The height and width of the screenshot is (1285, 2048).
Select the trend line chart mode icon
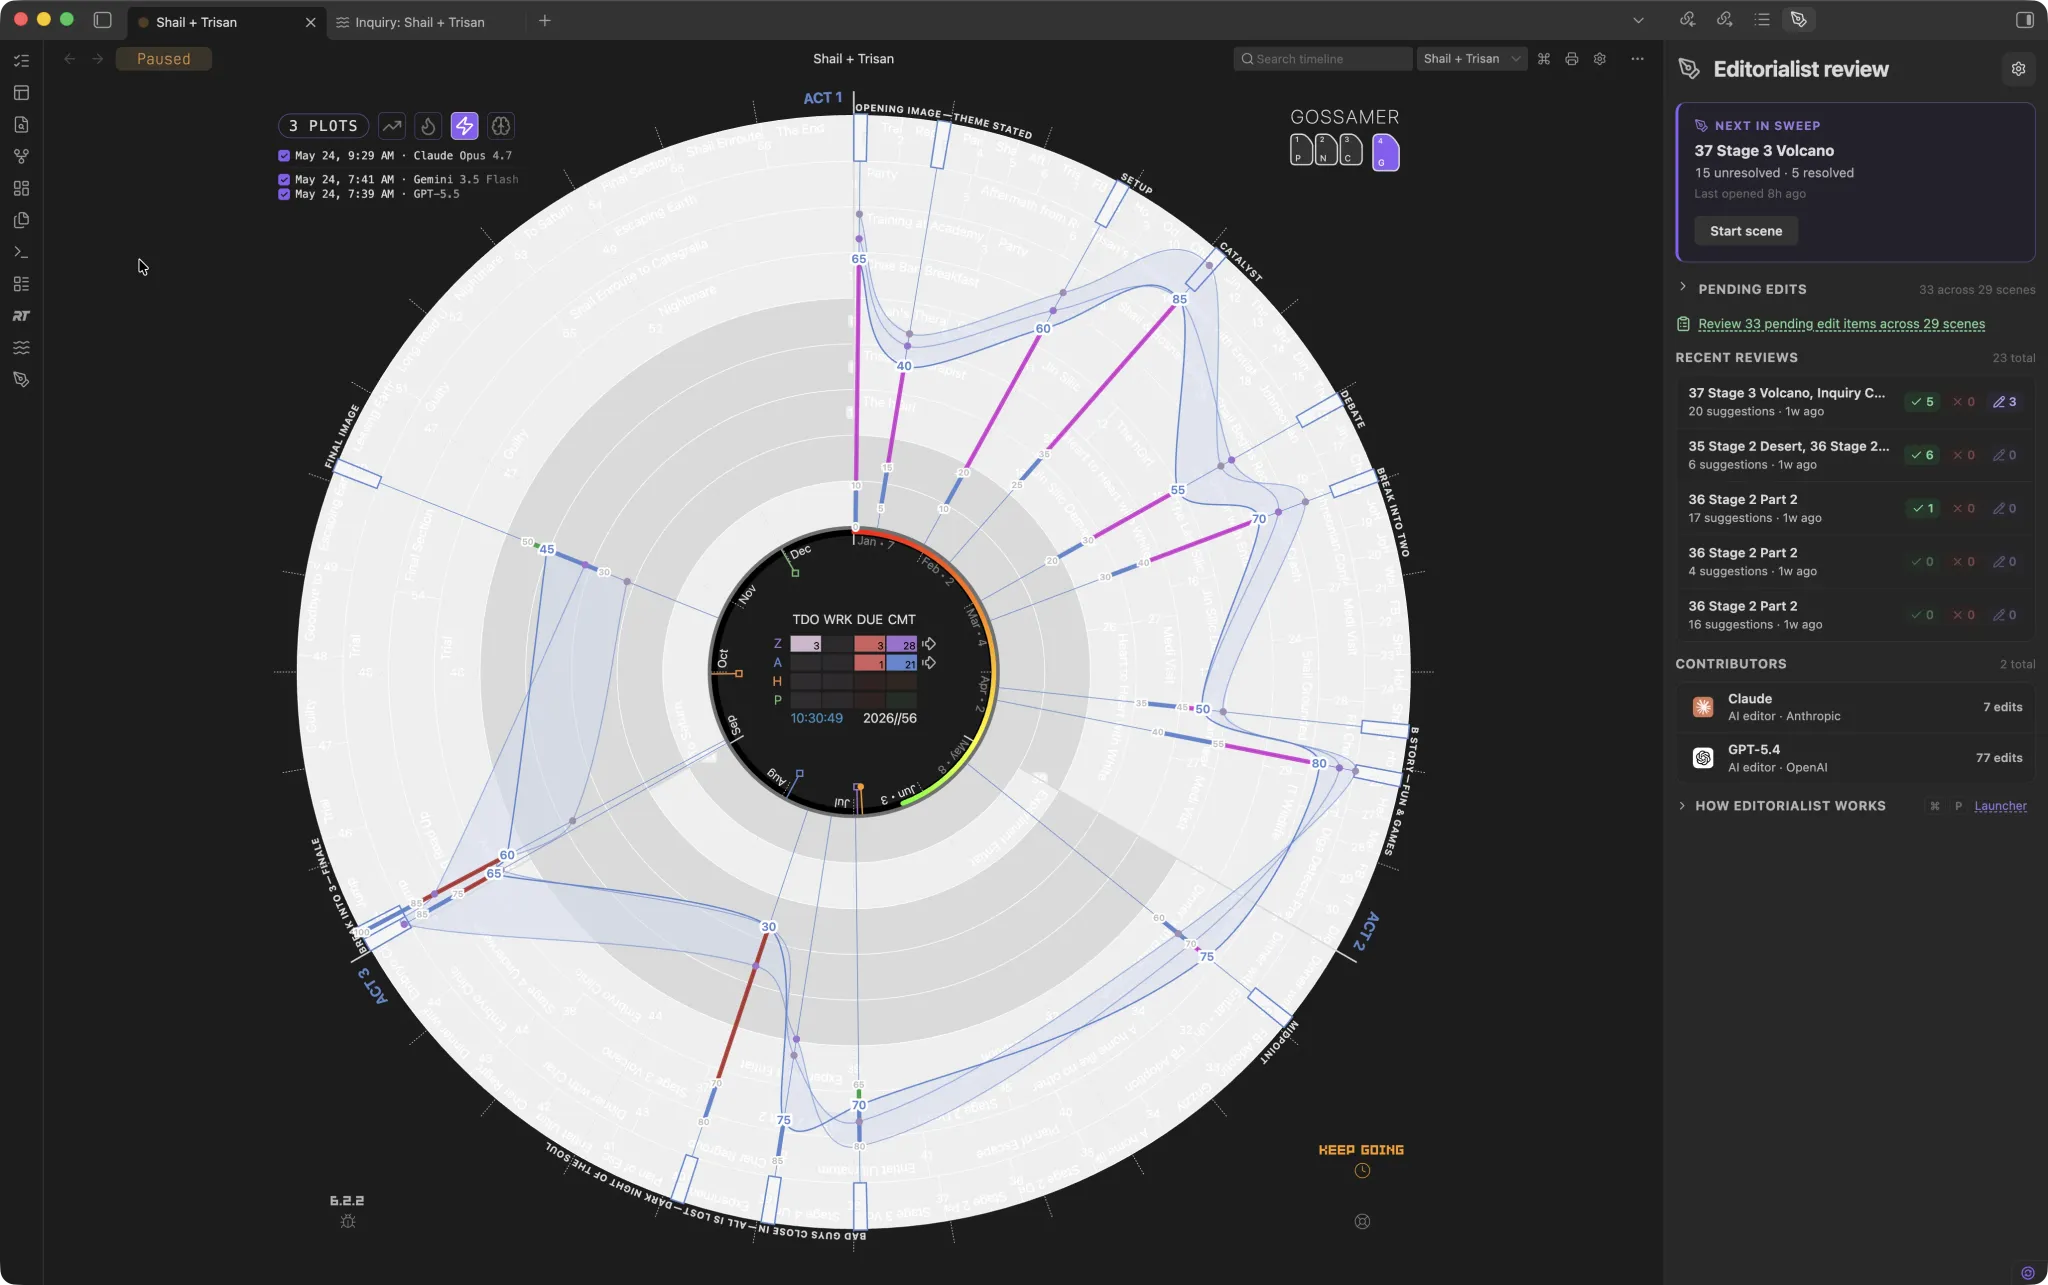[392, 126]
